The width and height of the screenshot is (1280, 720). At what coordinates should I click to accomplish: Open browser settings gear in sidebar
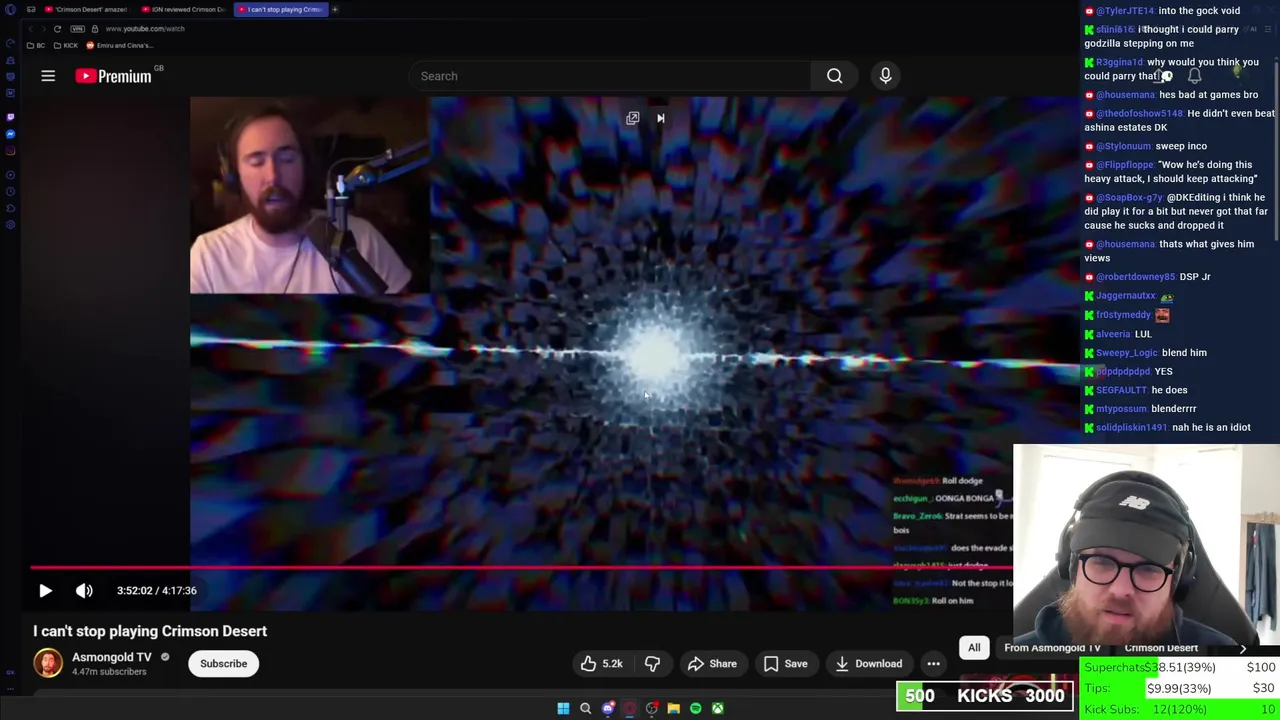pyautogui.click(x=10, y=225)
